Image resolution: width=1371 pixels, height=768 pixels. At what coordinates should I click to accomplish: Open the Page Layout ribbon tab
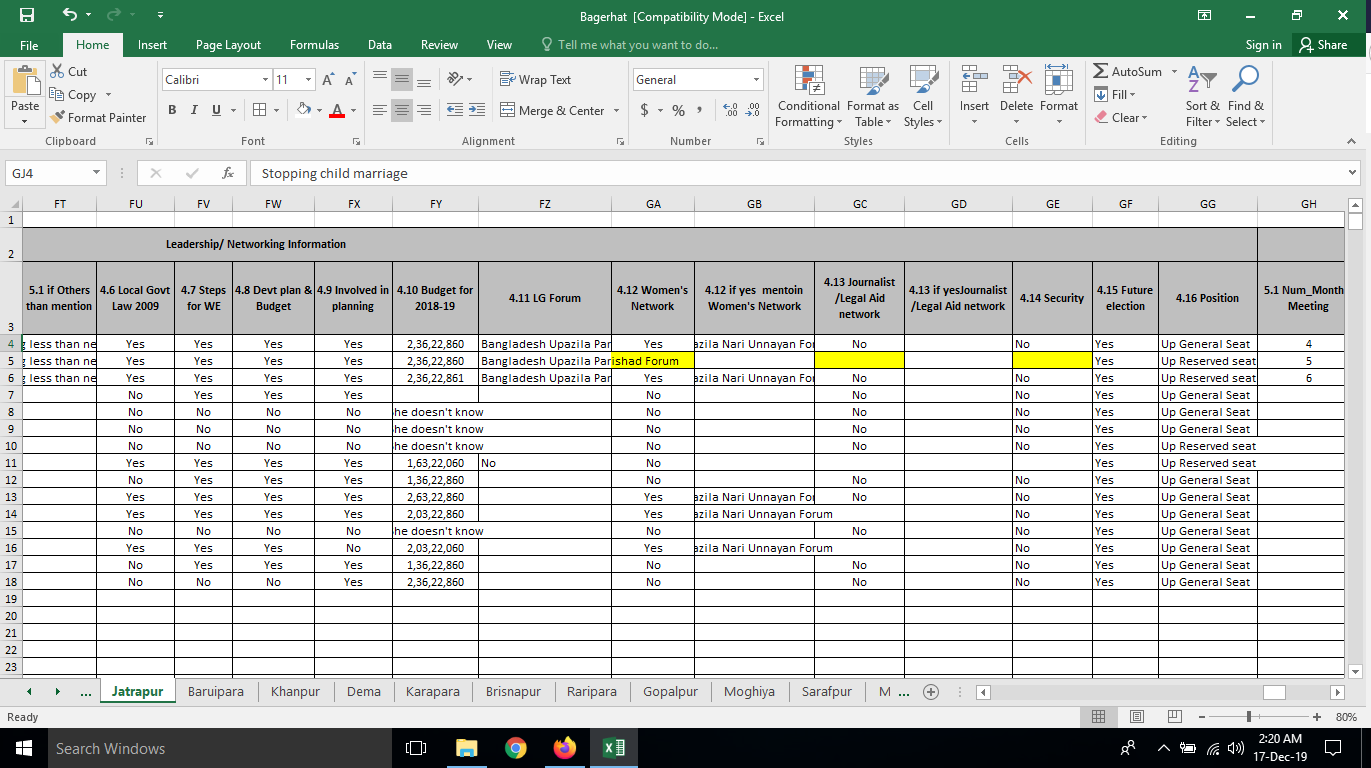click(x=228, y=45)
